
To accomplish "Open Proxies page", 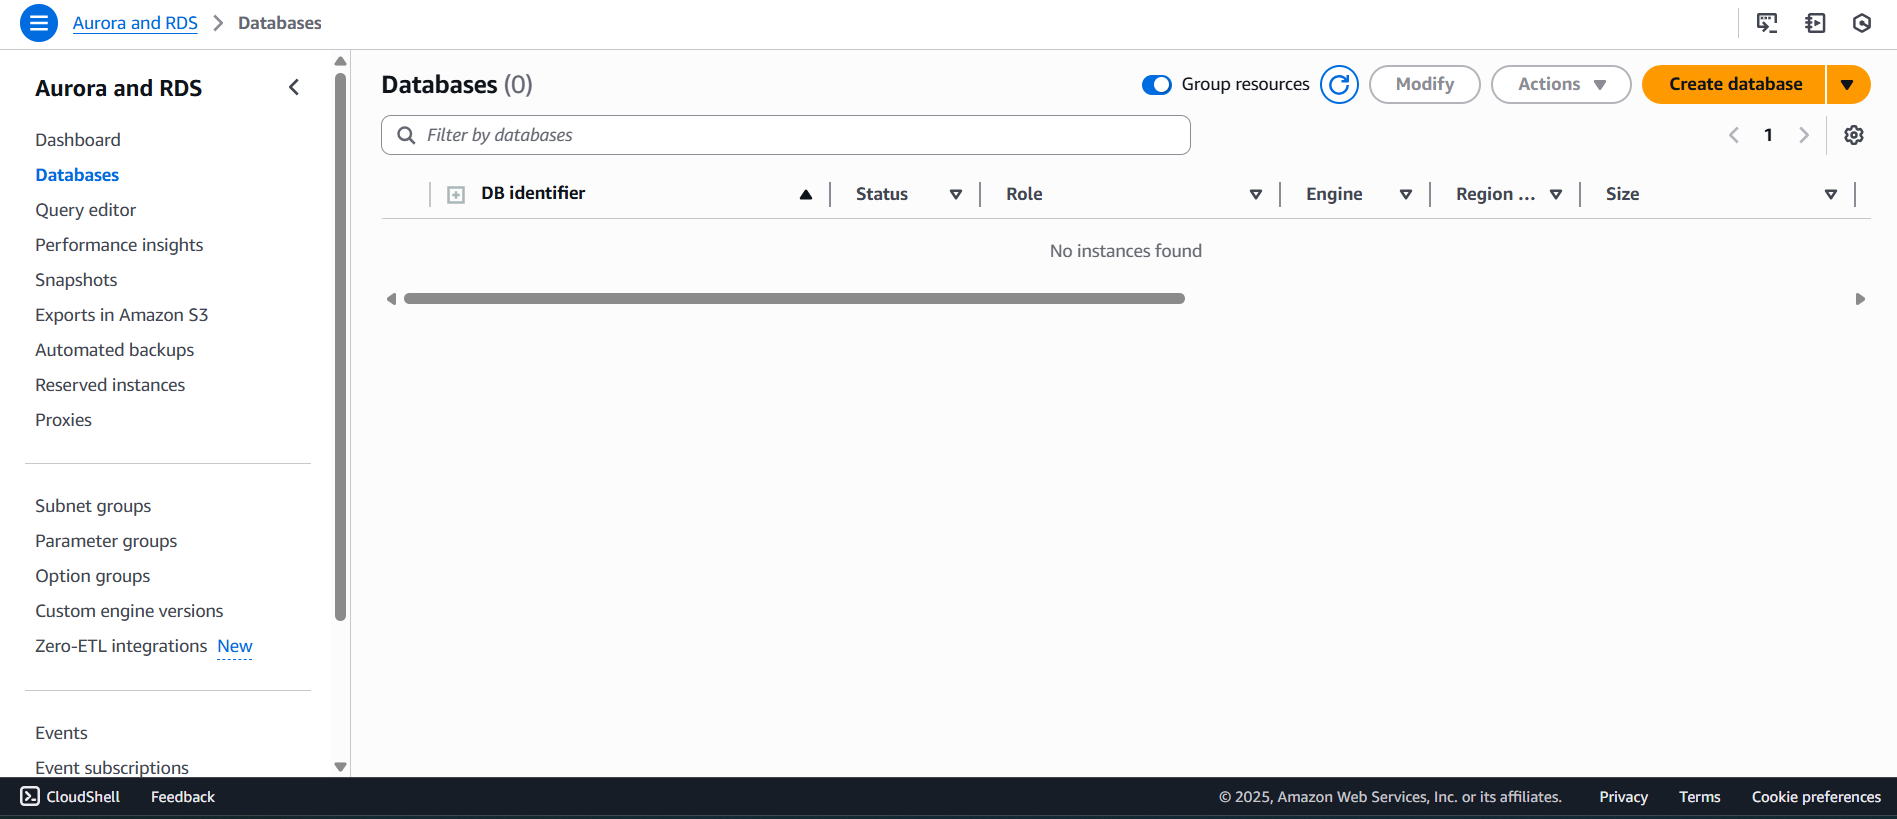I will [x=63, y=420].
